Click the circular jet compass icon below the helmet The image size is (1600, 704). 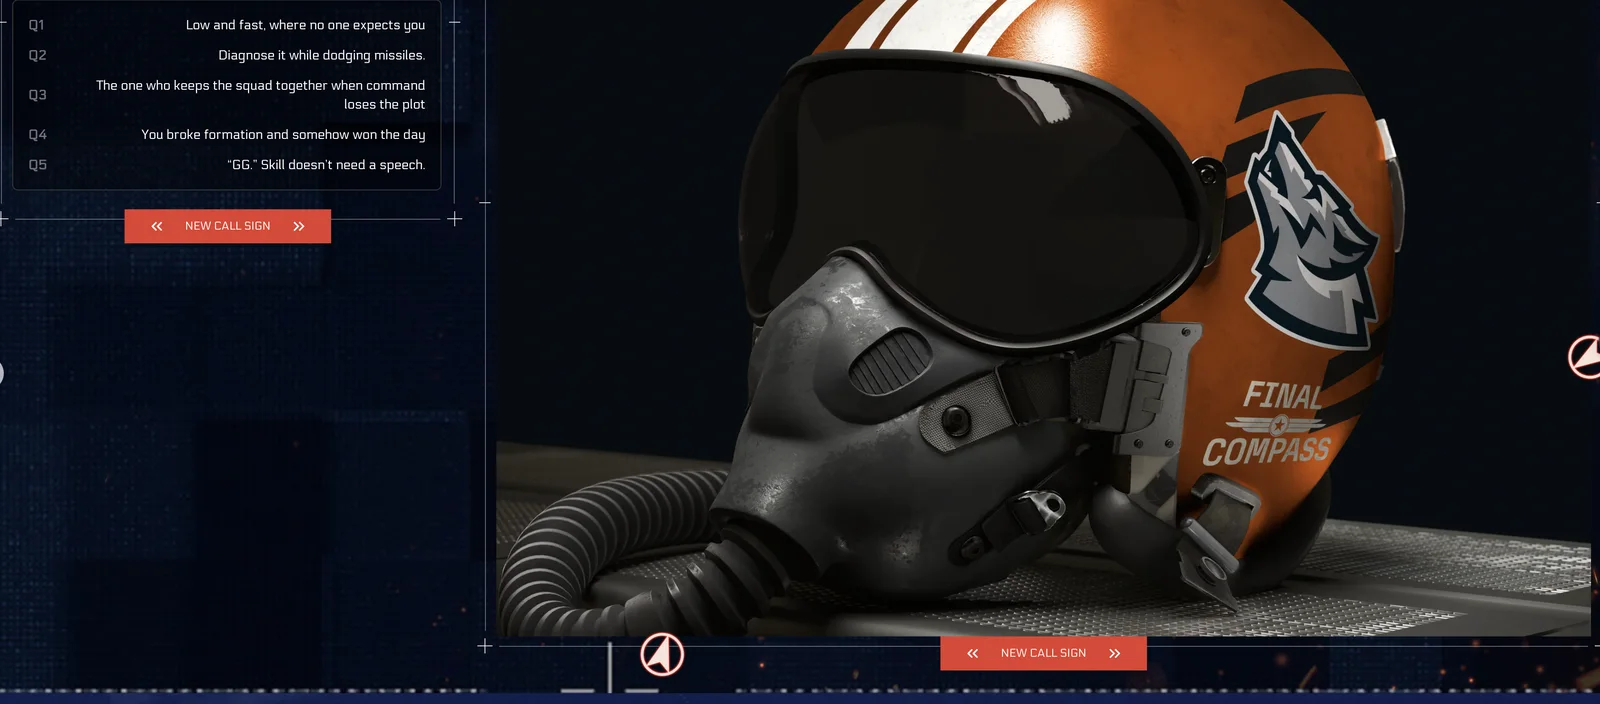(x=662, y=655)
